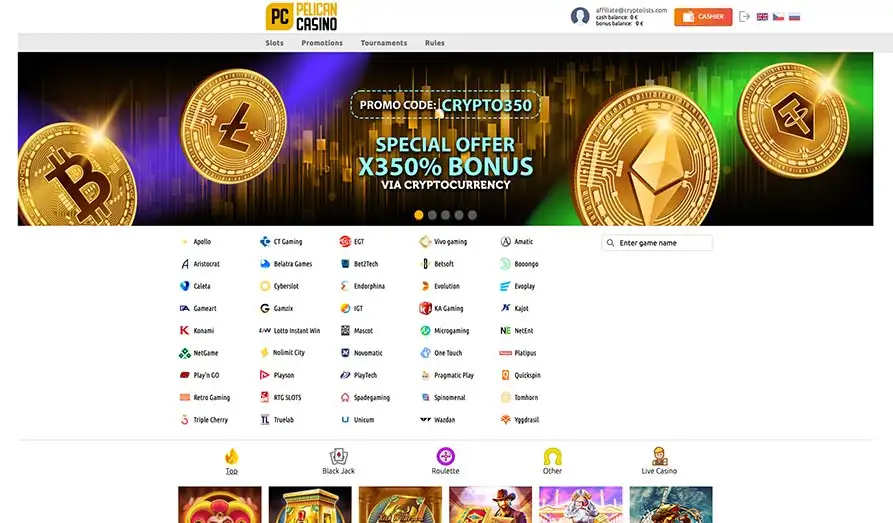Jump to the last banner slide dot
The width and height of the screenshot is (893, 523).
[x=472, y=215]
